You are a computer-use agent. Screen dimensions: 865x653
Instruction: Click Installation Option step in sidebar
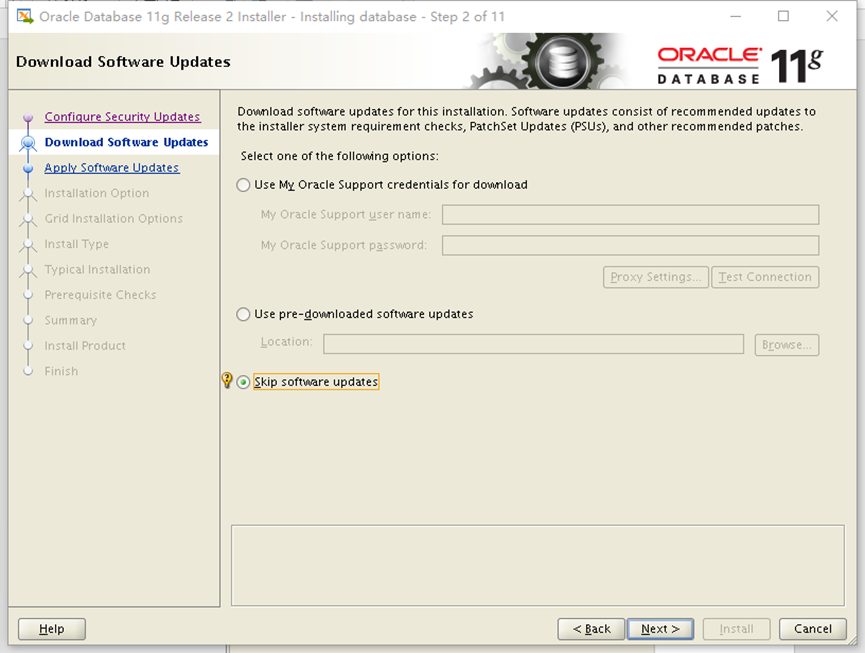coord(97,193)
